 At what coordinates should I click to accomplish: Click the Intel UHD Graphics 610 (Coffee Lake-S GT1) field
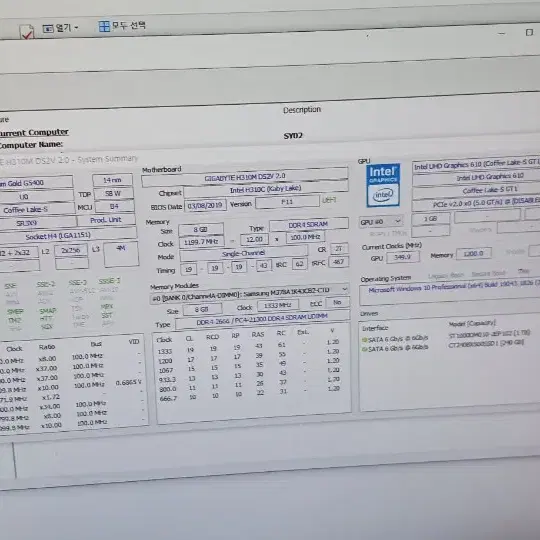click(x=476, y=165)
